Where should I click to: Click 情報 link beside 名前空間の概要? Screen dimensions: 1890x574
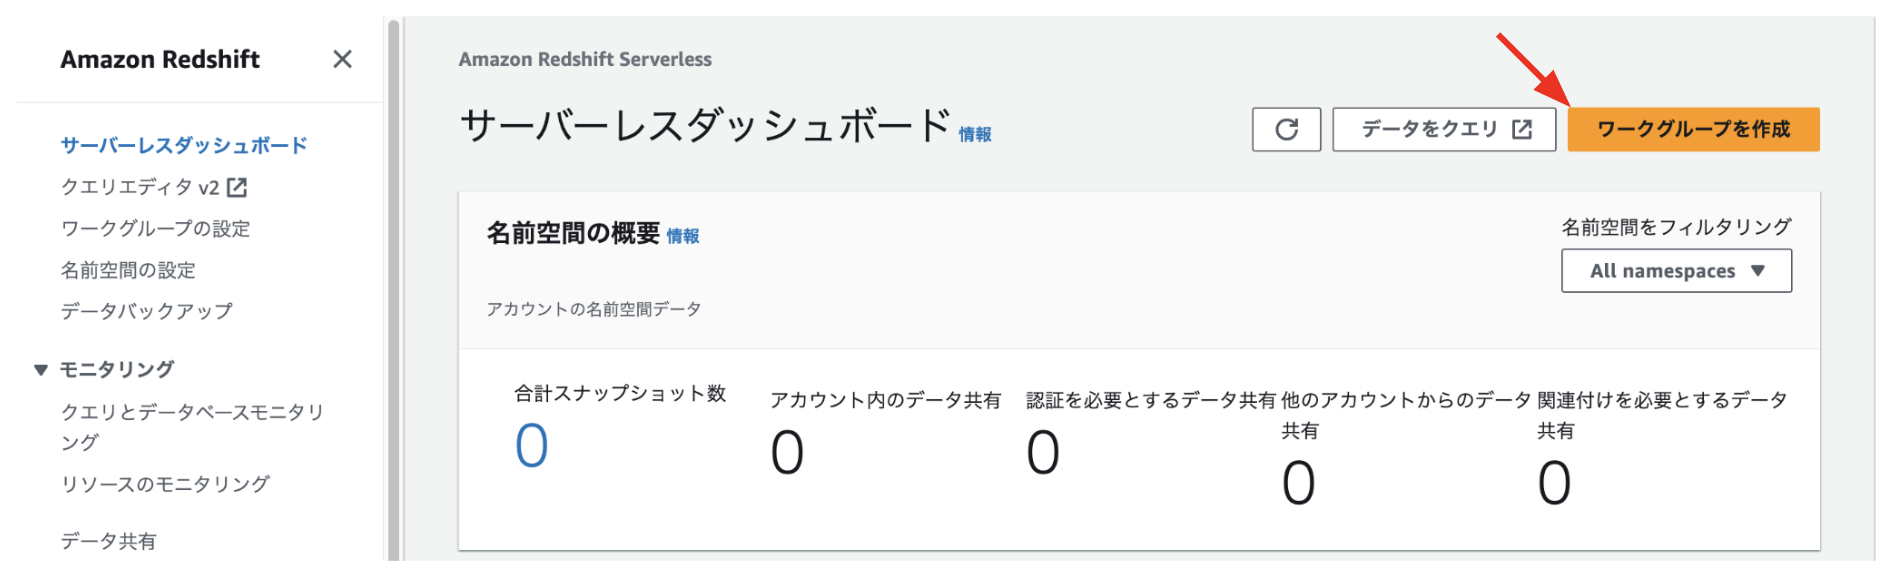coord(683,236)
